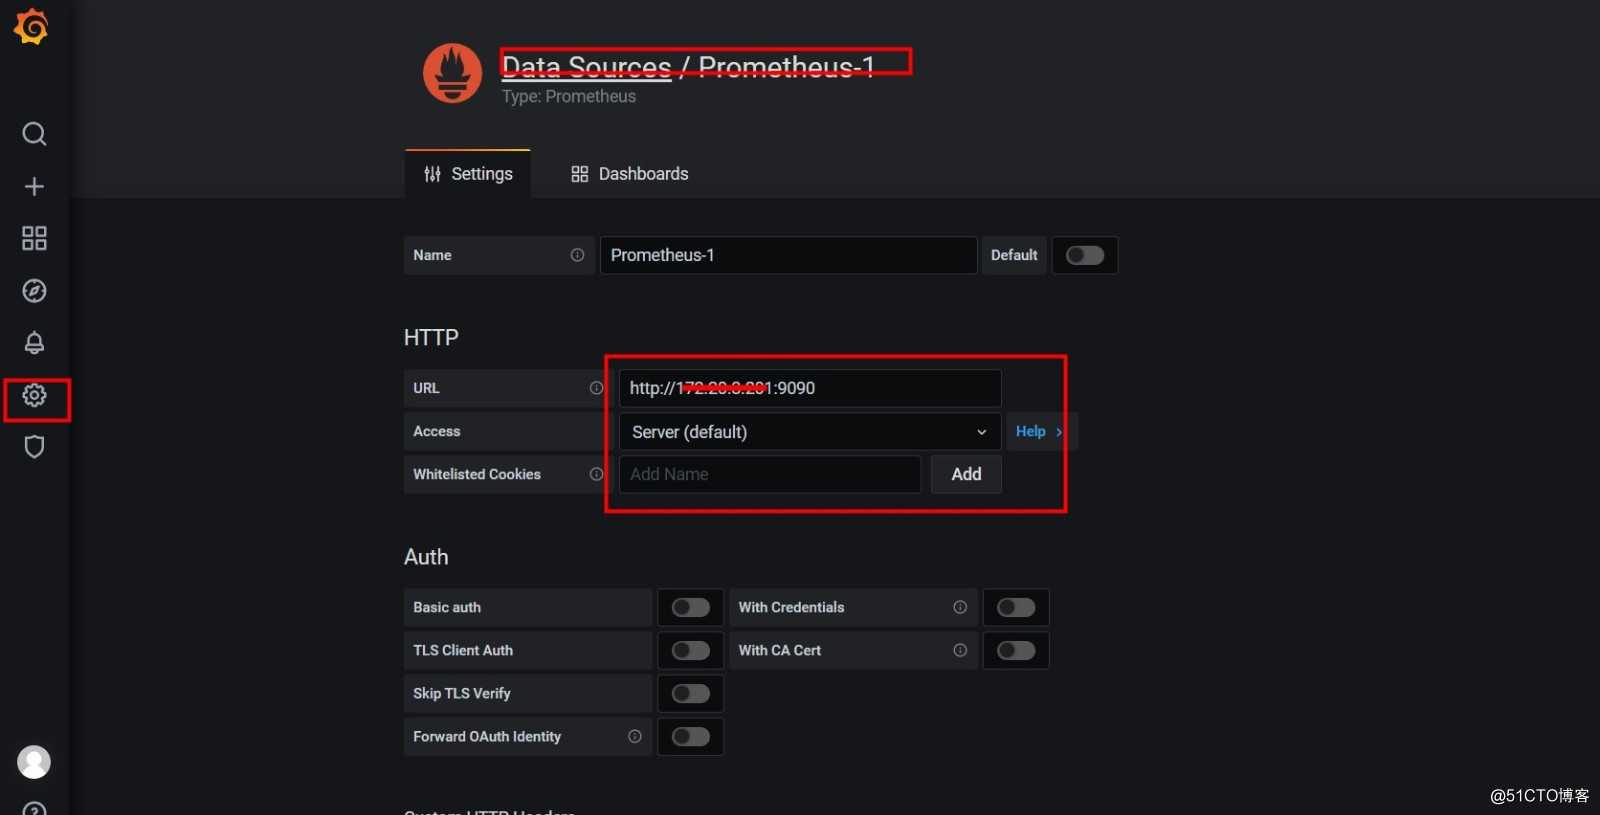Click the URL input field
Image resolution: width=1600 pixels, height=815 pixels.
click(x=810, y=388)
